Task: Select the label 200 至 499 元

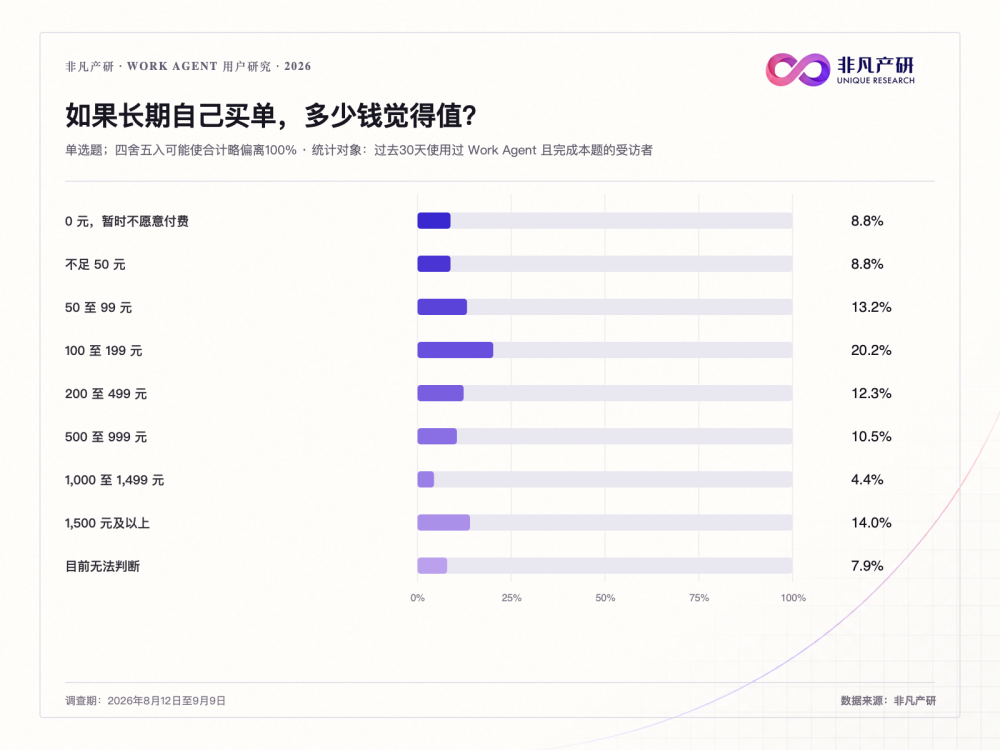Action: point(106,393)
